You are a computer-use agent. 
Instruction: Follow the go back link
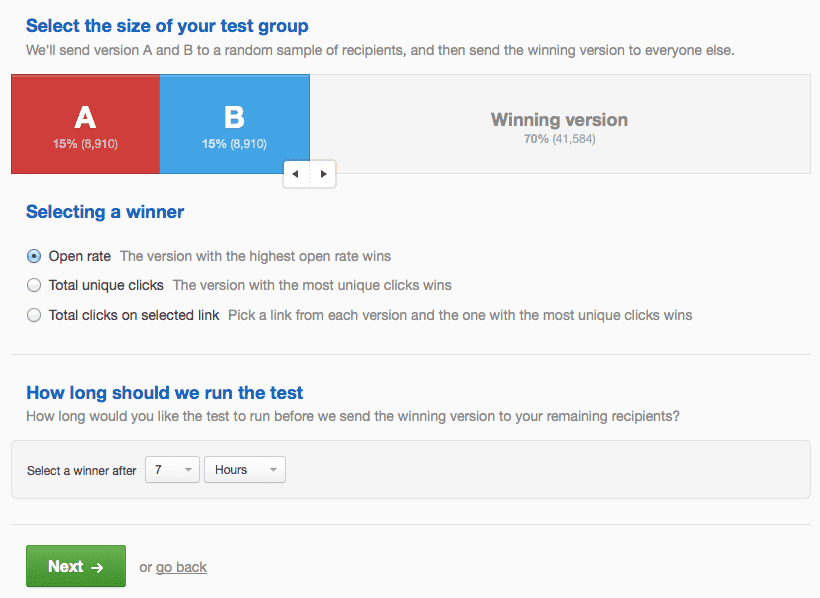point(181,567)
